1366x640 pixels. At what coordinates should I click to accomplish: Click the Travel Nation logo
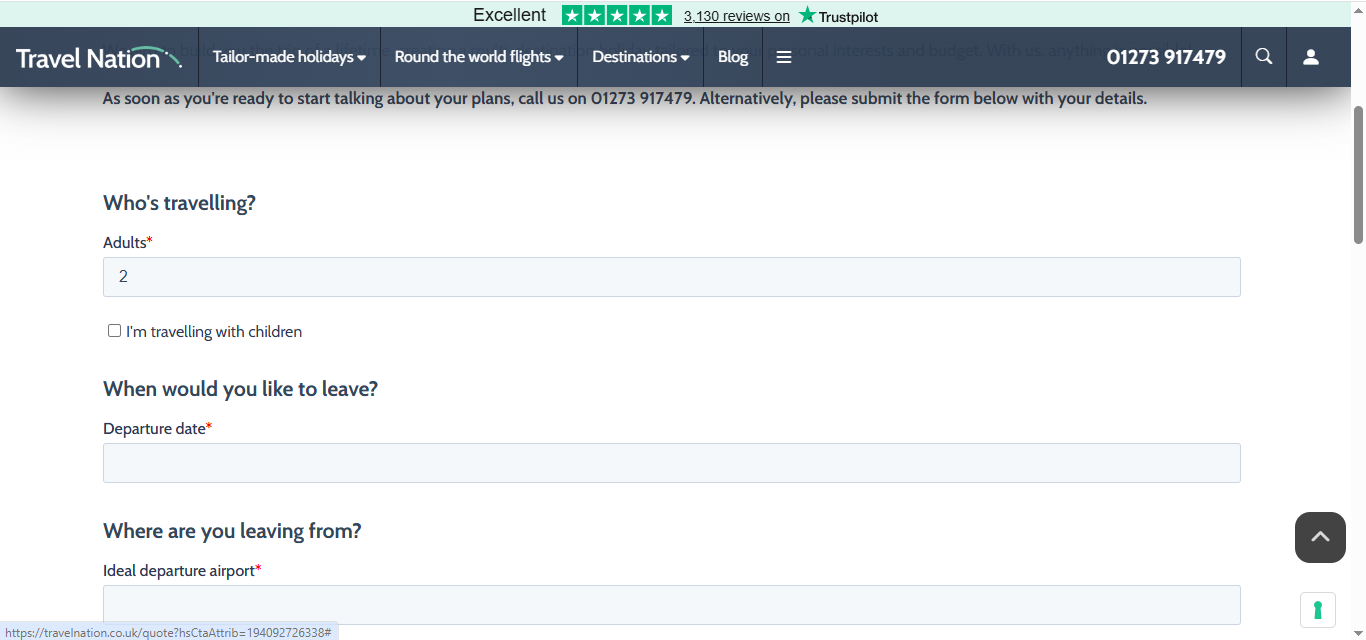point(98,57)
